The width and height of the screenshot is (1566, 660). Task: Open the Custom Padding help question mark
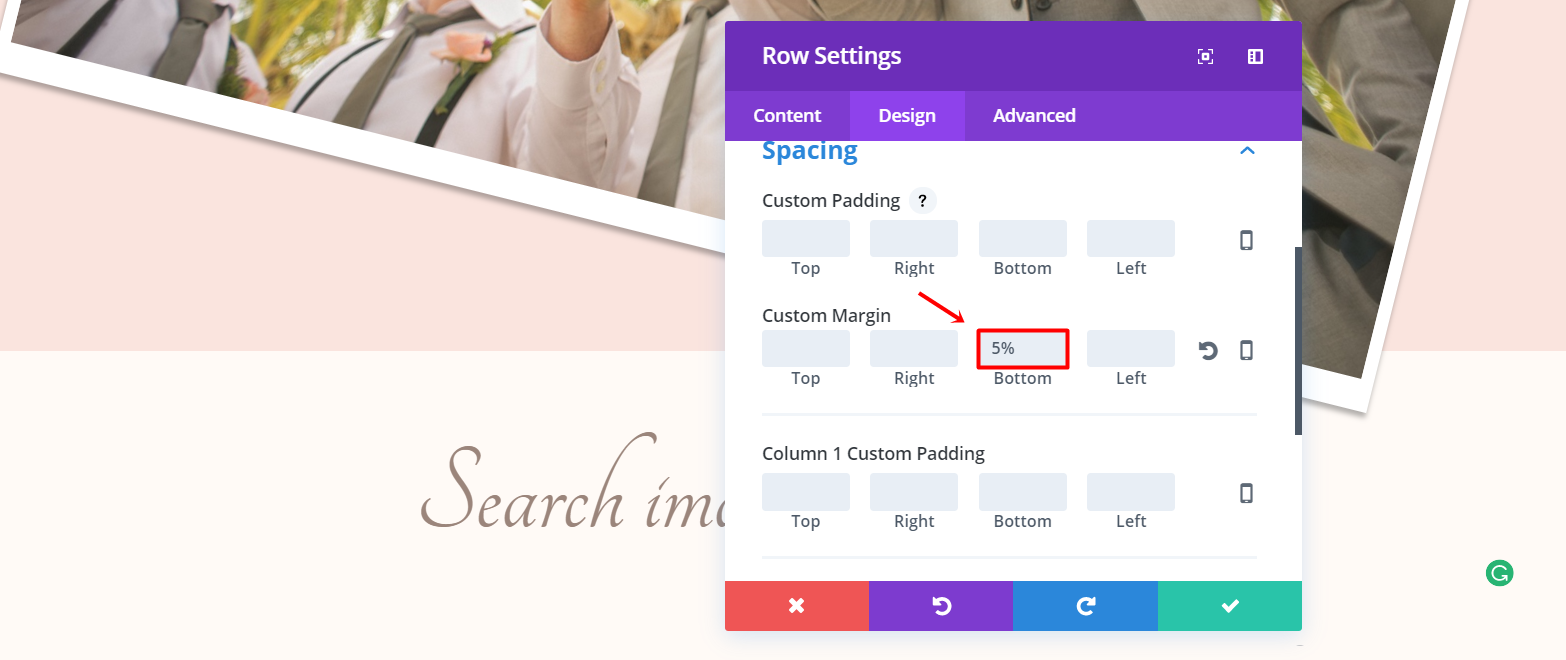coord(922,201)
